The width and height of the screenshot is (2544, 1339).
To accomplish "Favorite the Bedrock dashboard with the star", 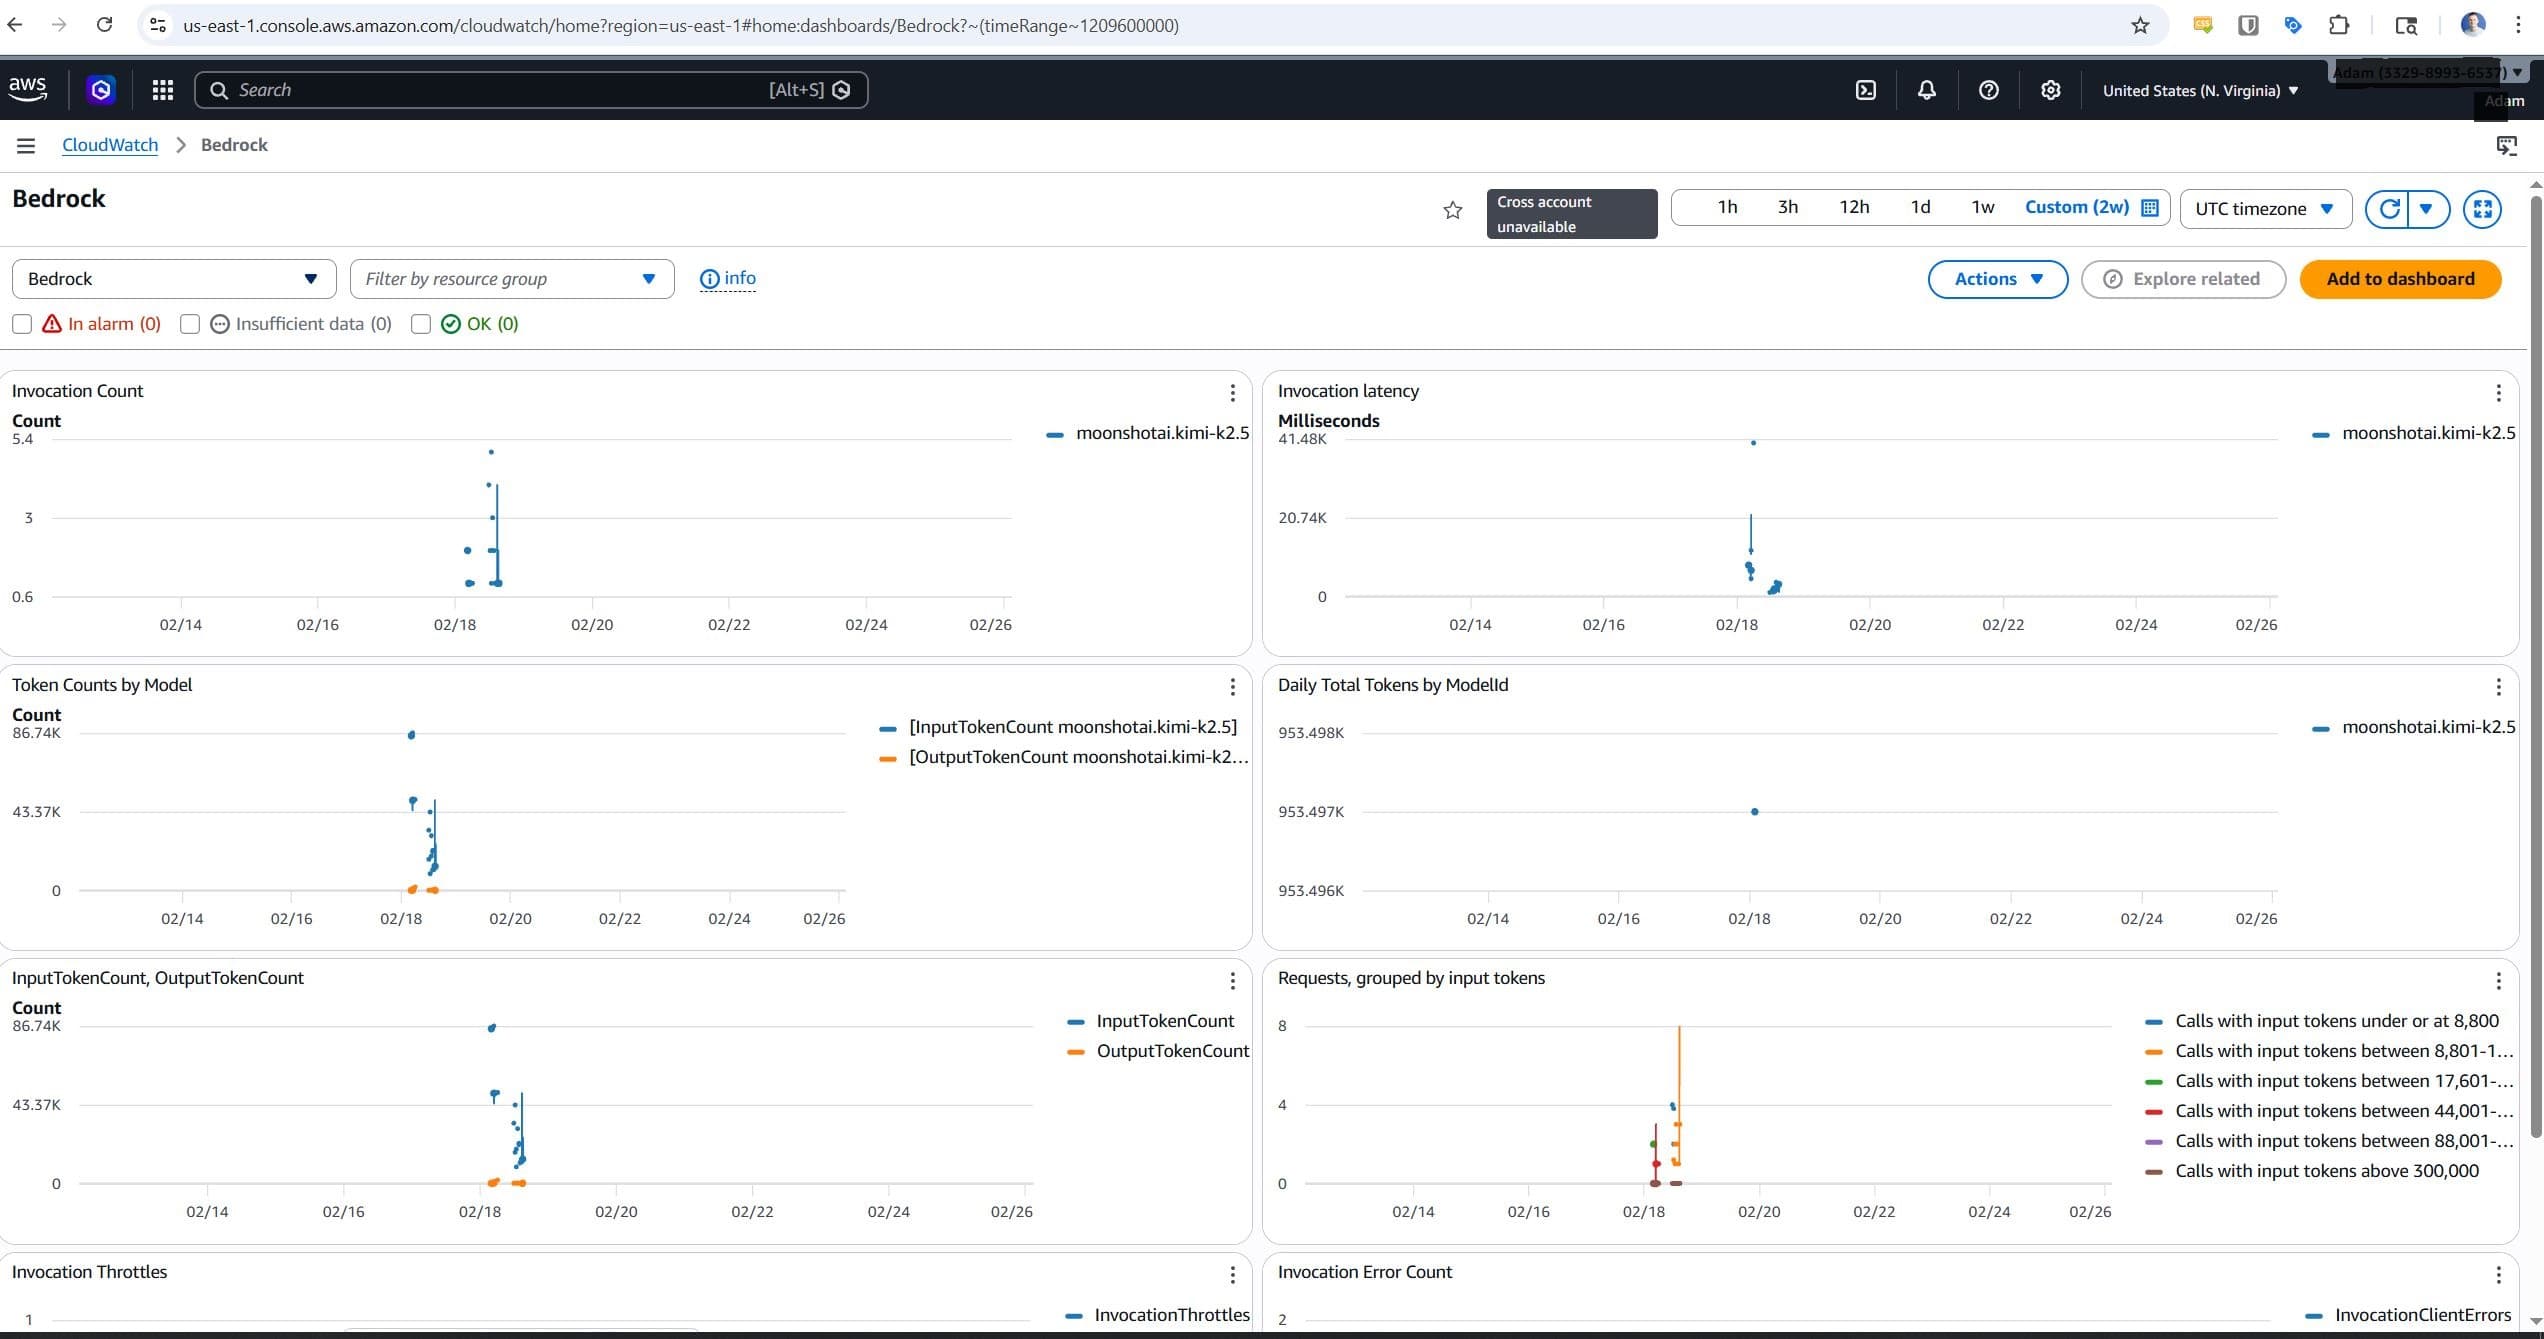I will coord(1453,210).
